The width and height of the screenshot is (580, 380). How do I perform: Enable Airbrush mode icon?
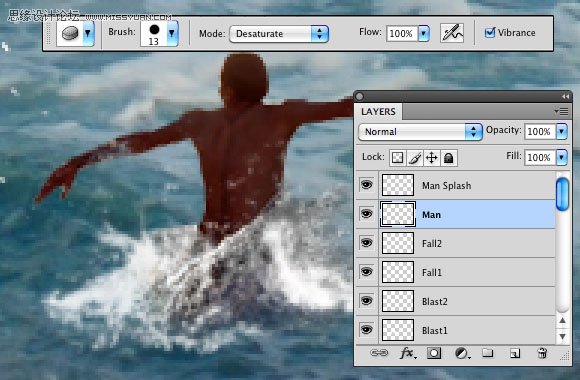(452, 33)
